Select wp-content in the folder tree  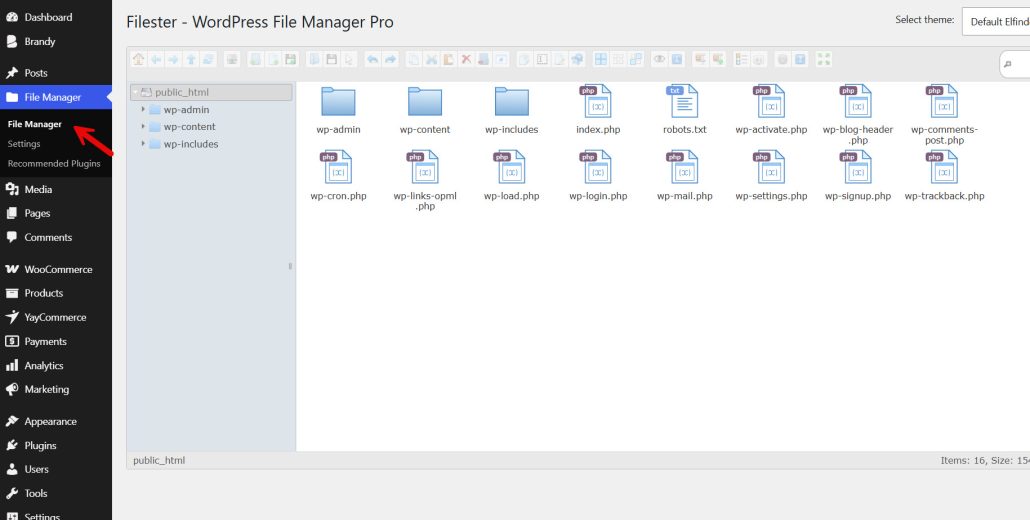189,127
